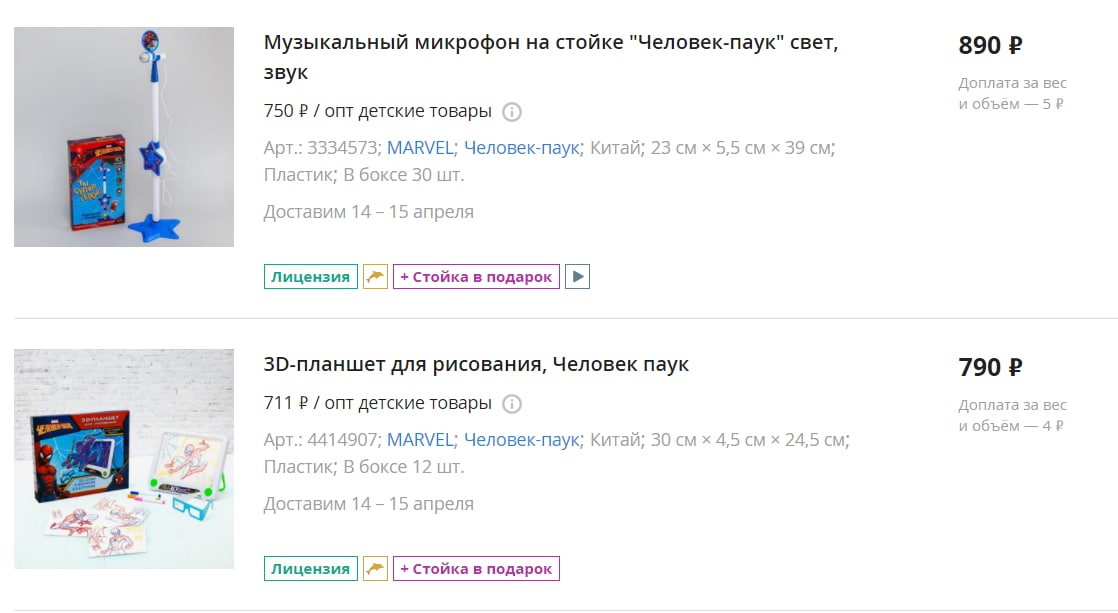Open info icon next to 711 ₽ wholesale price
This screenshot has width=1118, height=613.
pos(512,404)
